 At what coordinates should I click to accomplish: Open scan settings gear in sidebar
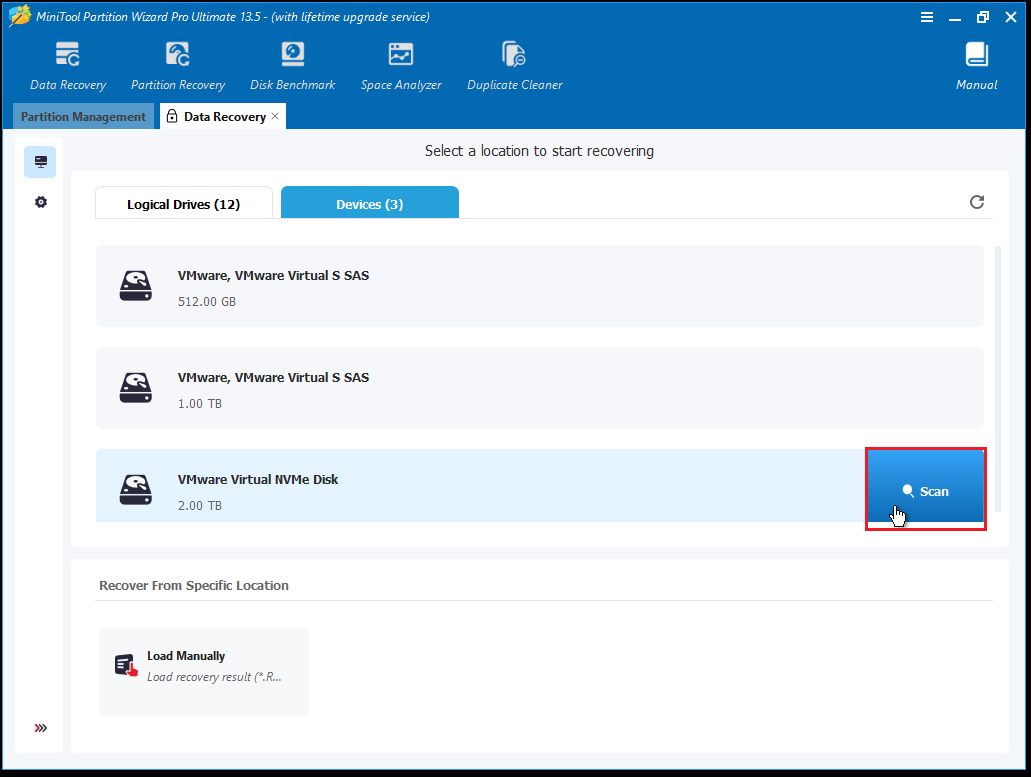coord(41,202)
